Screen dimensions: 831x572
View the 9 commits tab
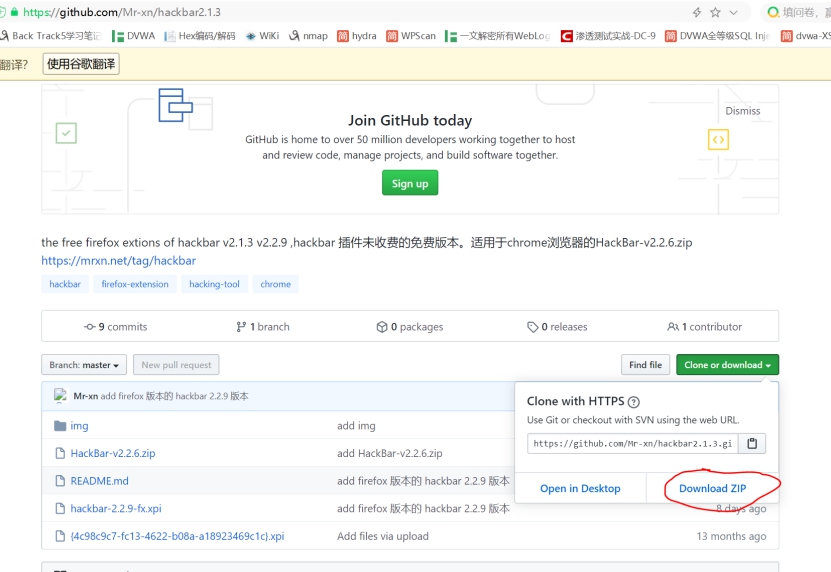click(116, 327)
